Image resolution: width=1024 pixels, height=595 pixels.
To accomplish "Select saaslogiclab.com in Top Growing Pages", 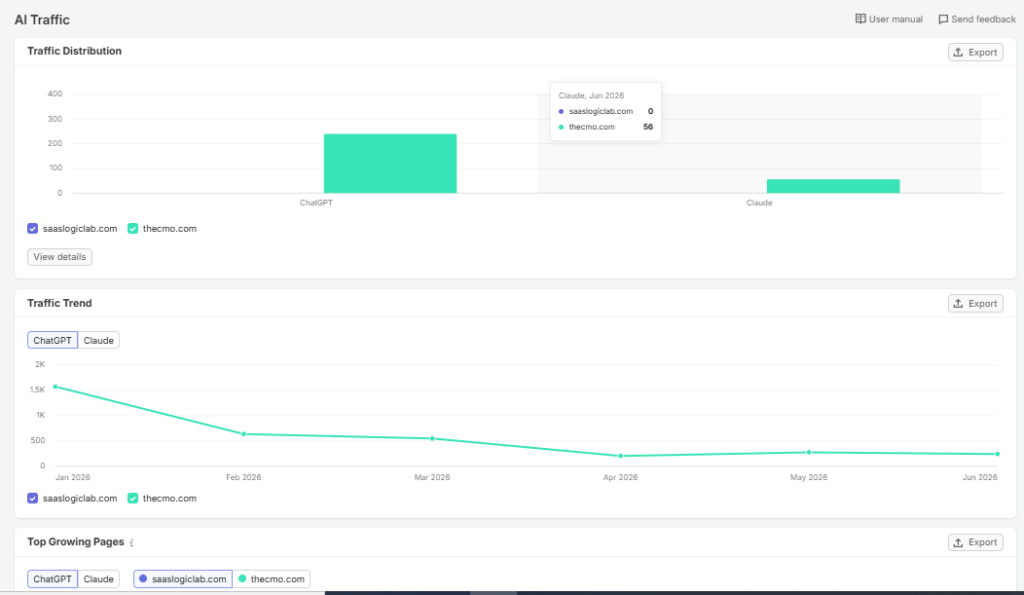I will click(183, 579).
